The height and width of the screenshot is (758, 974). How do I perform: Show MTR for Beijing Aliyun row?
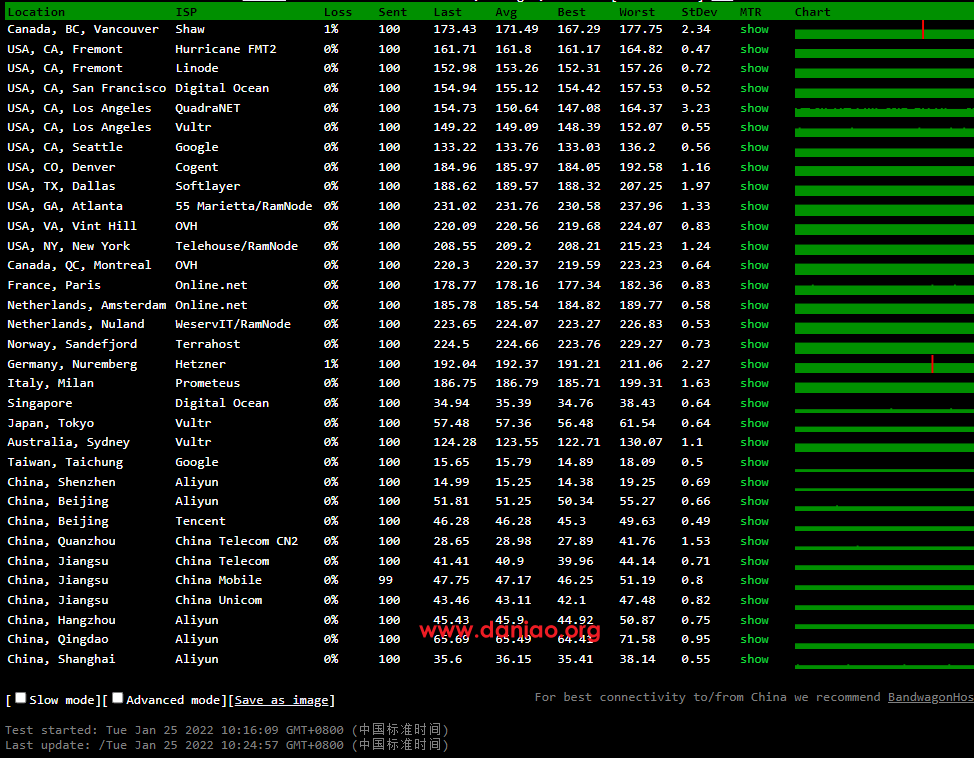754,501
